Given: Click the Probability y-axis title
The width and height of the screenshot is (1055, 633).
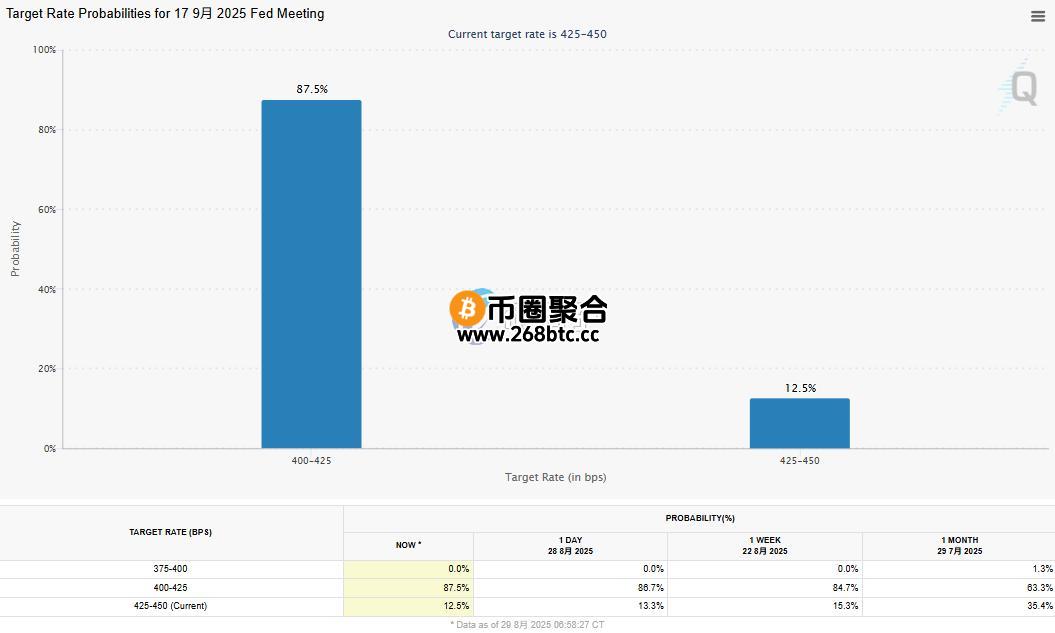Looking at the screenshot, I should [x=15, y=248].
